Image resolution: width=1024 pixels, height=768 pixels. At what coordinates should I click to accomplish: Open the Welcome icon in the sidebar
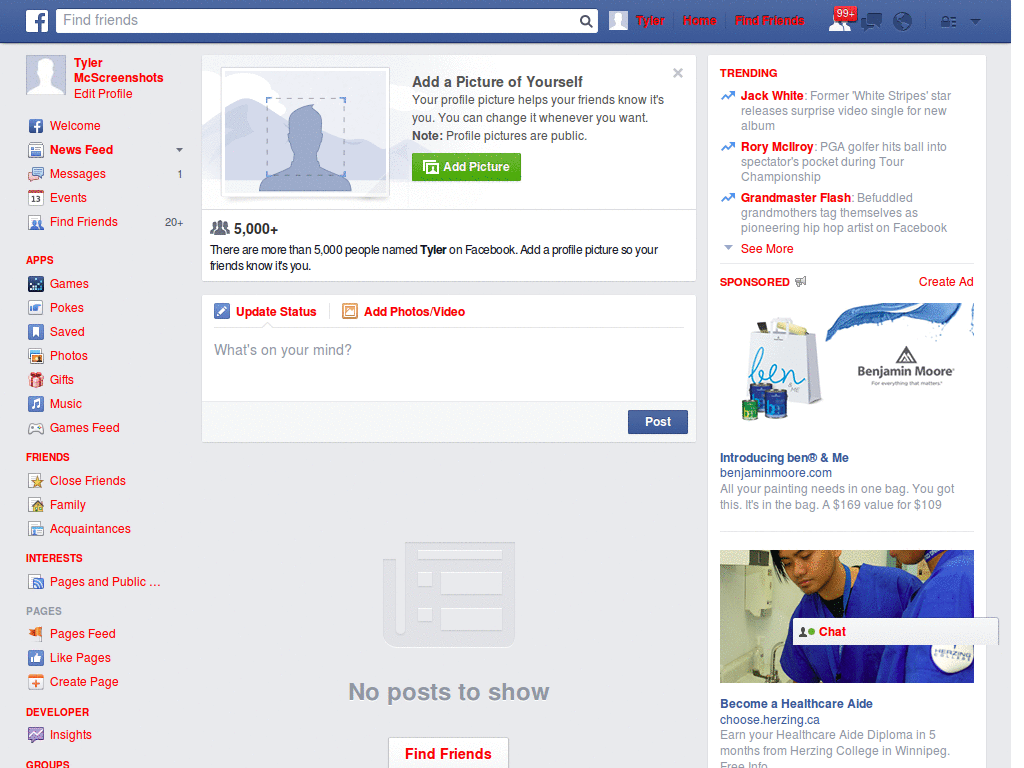tap(36, 126)
